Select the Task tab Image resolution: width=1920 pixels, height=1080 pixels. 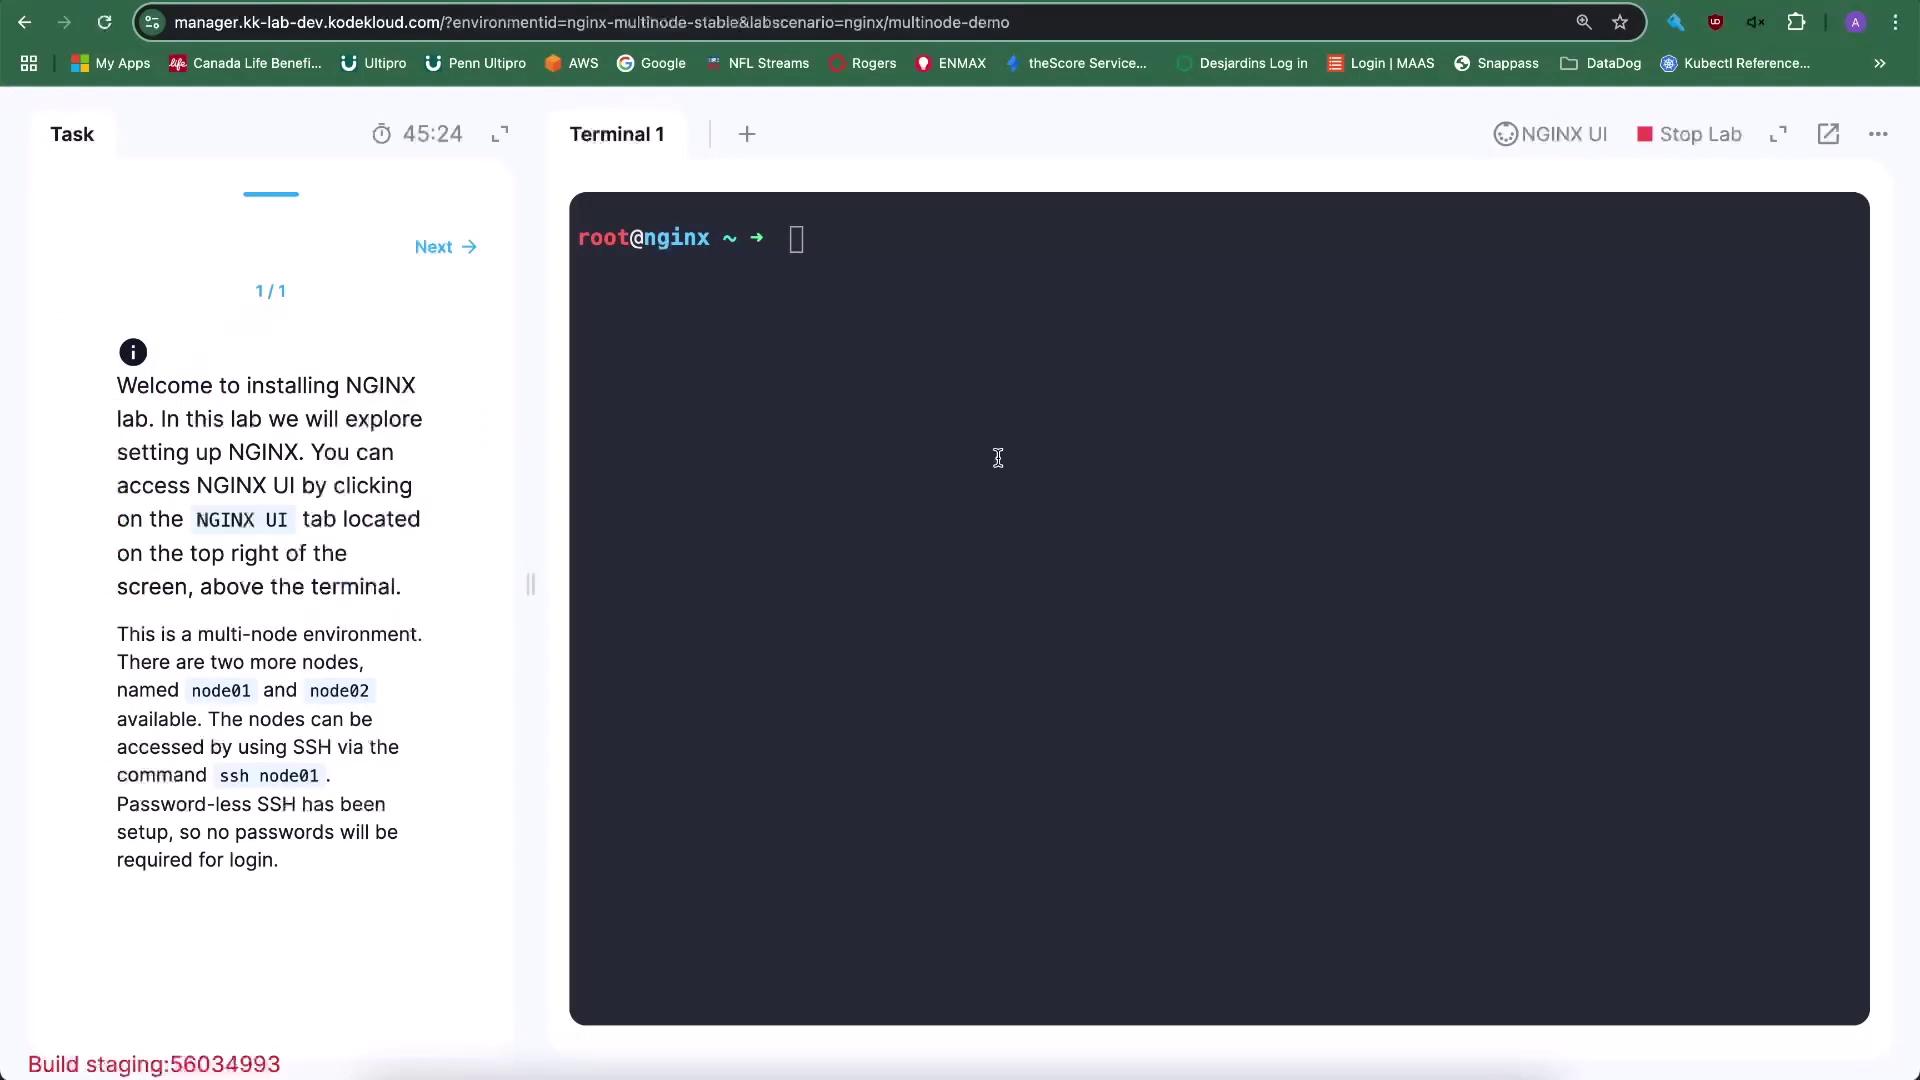(x=72, y=134)
